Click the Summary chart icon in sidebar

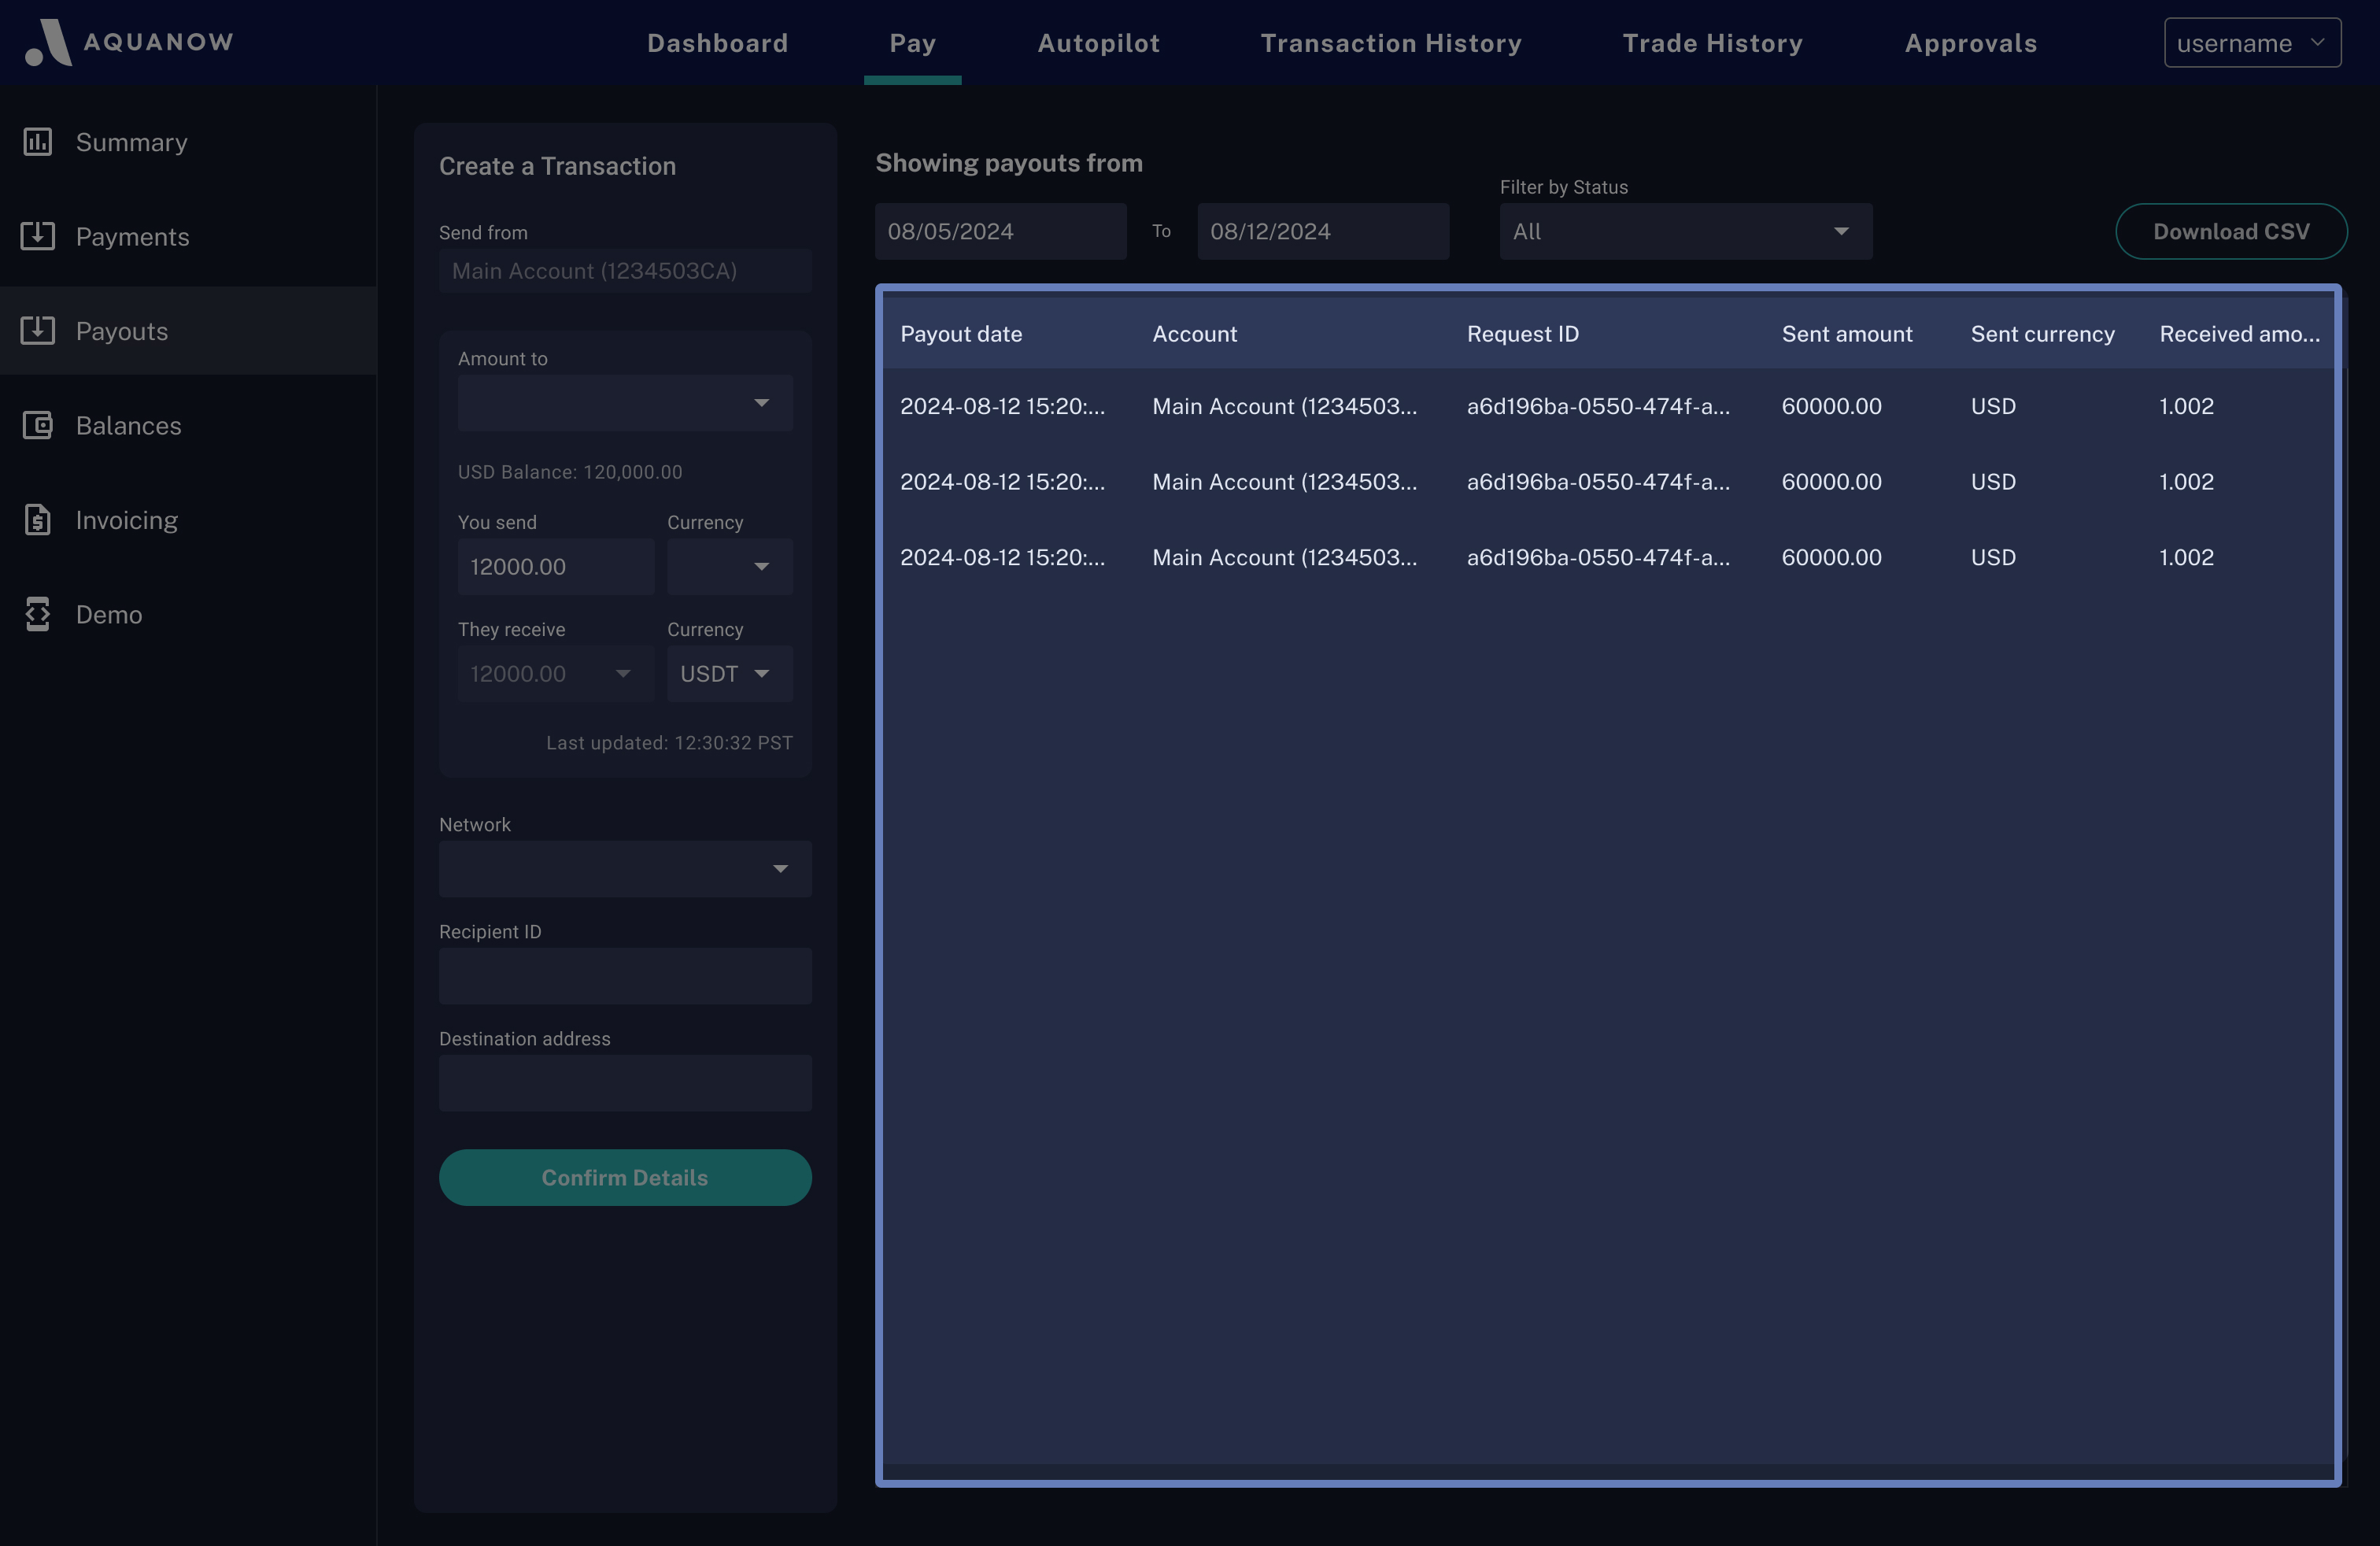38,142
